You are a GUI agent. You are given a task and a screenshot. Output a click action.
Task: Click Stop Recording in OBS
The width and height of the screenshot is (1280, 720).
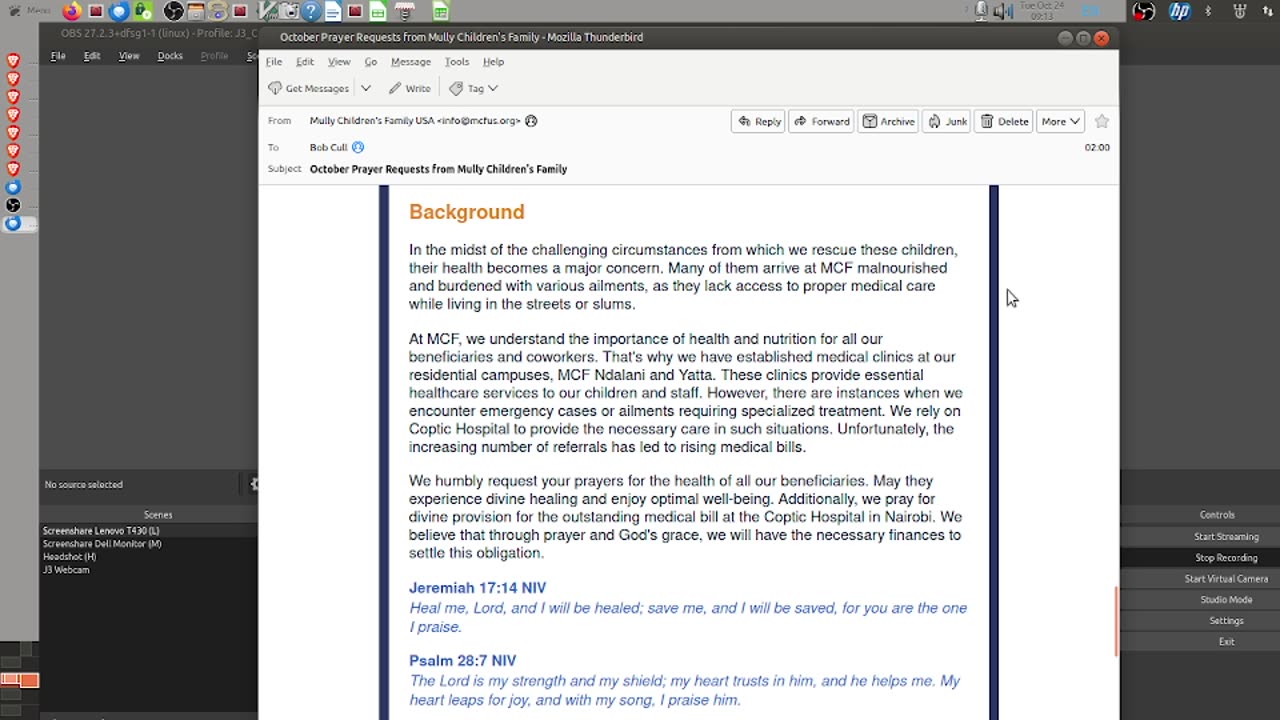(x=1226, y=558)
